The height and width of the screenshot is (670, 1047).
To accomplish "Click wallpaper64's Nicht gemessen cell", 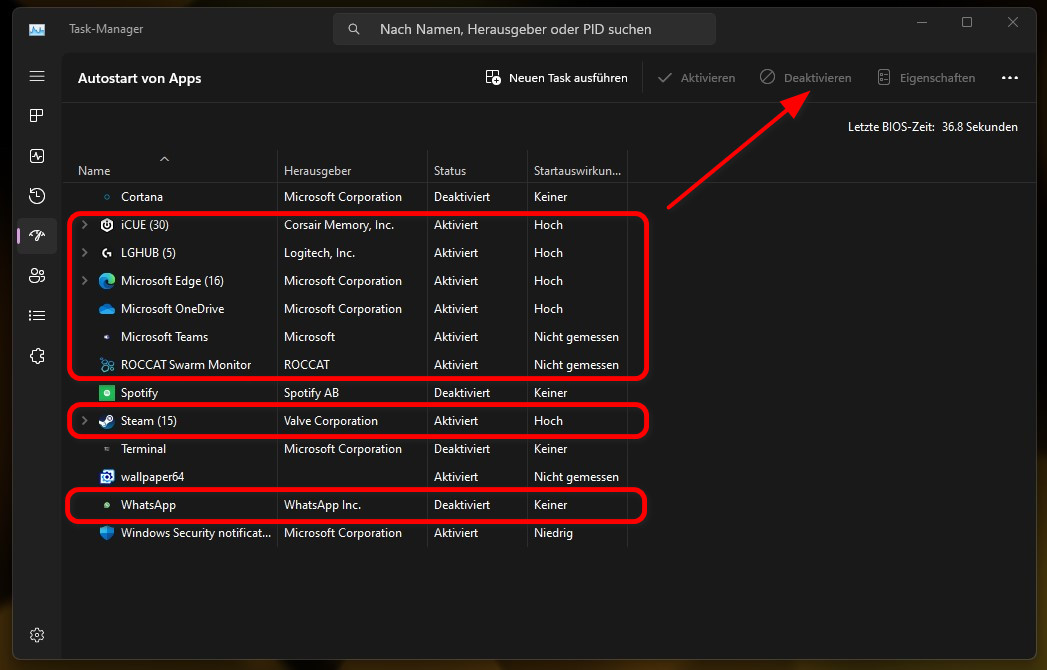I will (576, 477).
